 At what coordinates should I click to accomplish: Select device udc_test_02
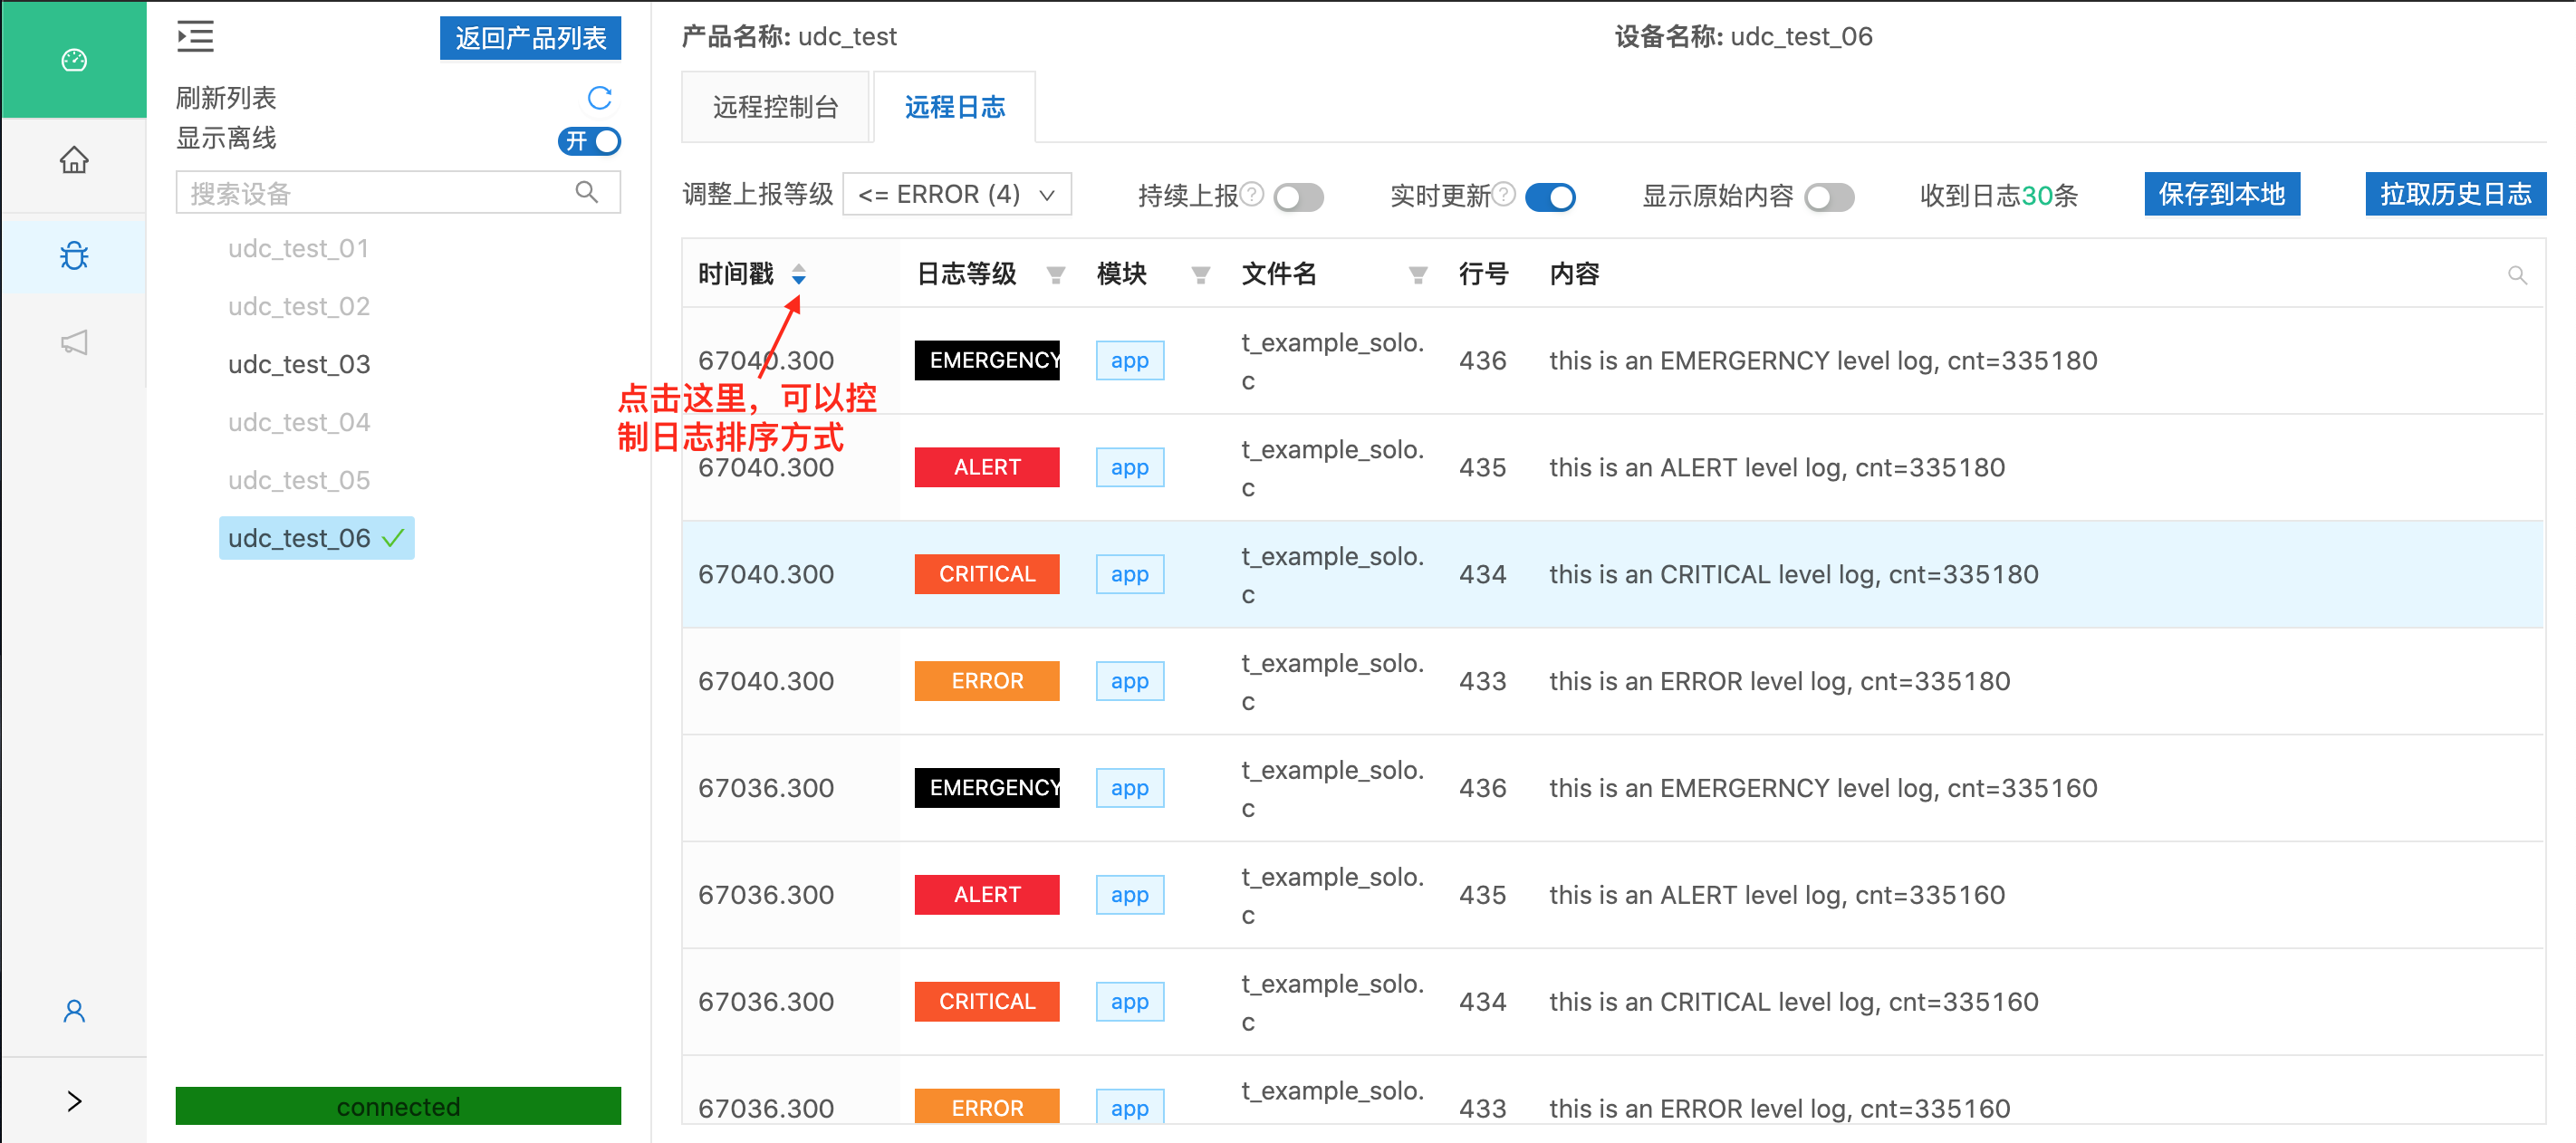click(298, 306)
